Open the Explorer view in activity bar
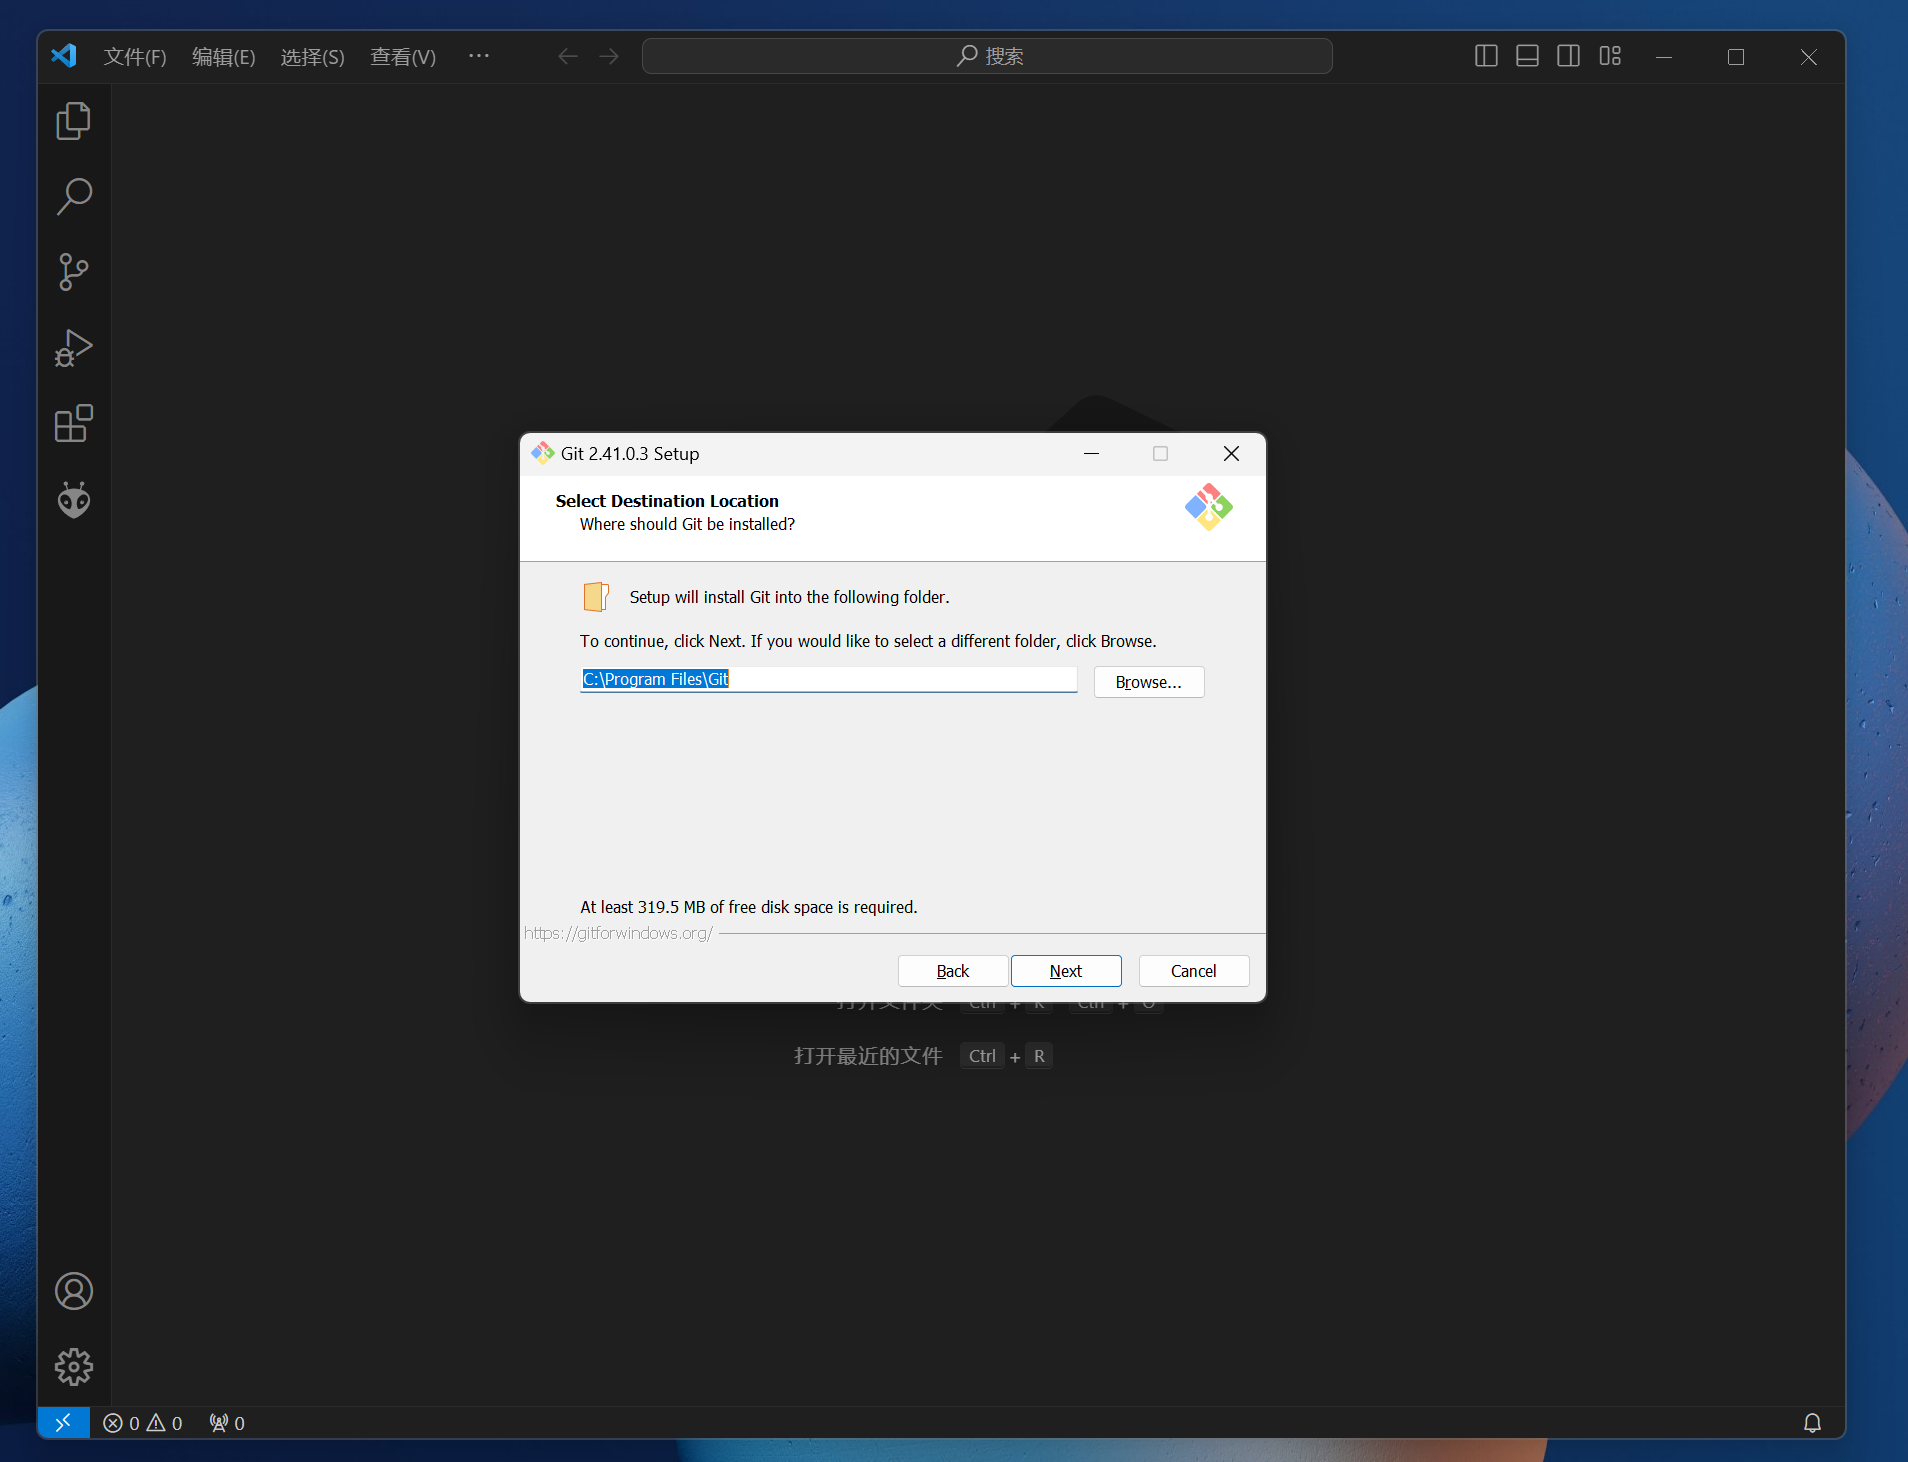The height and width of the screenshot is (1462, 1908). 73,121
